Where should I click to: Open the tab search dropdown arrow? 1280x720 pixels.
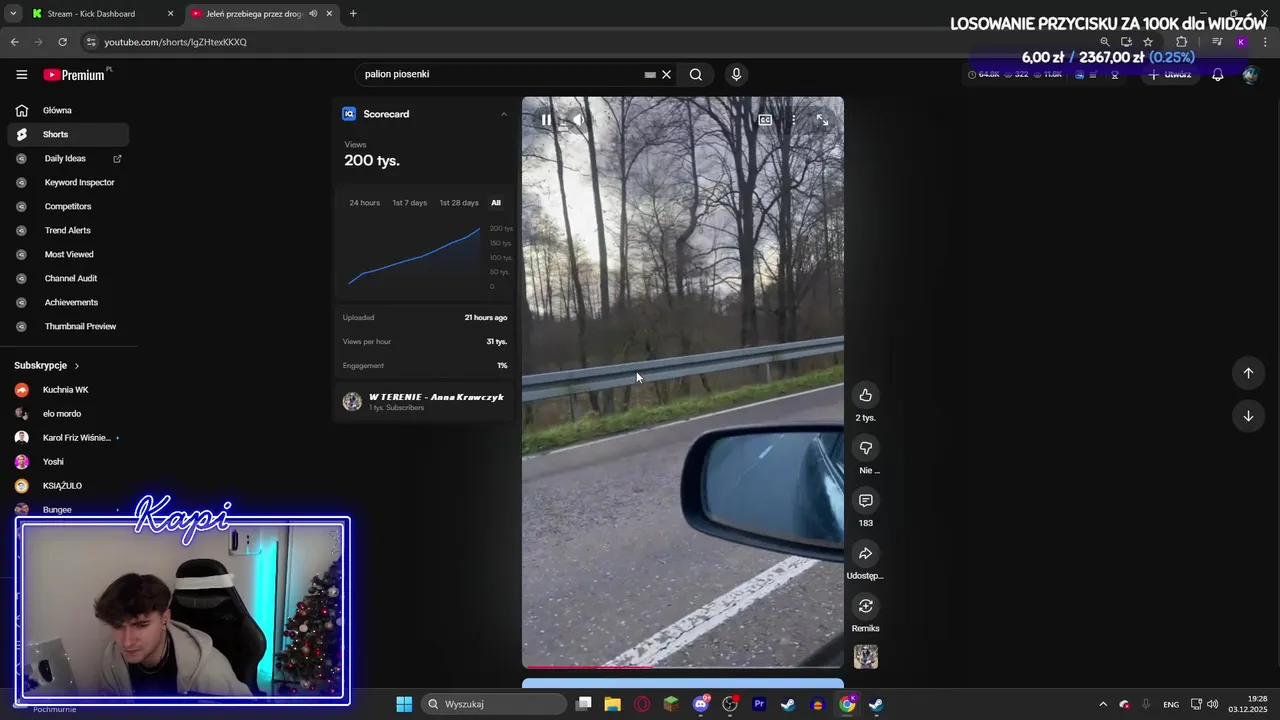[x=12, y=14]
